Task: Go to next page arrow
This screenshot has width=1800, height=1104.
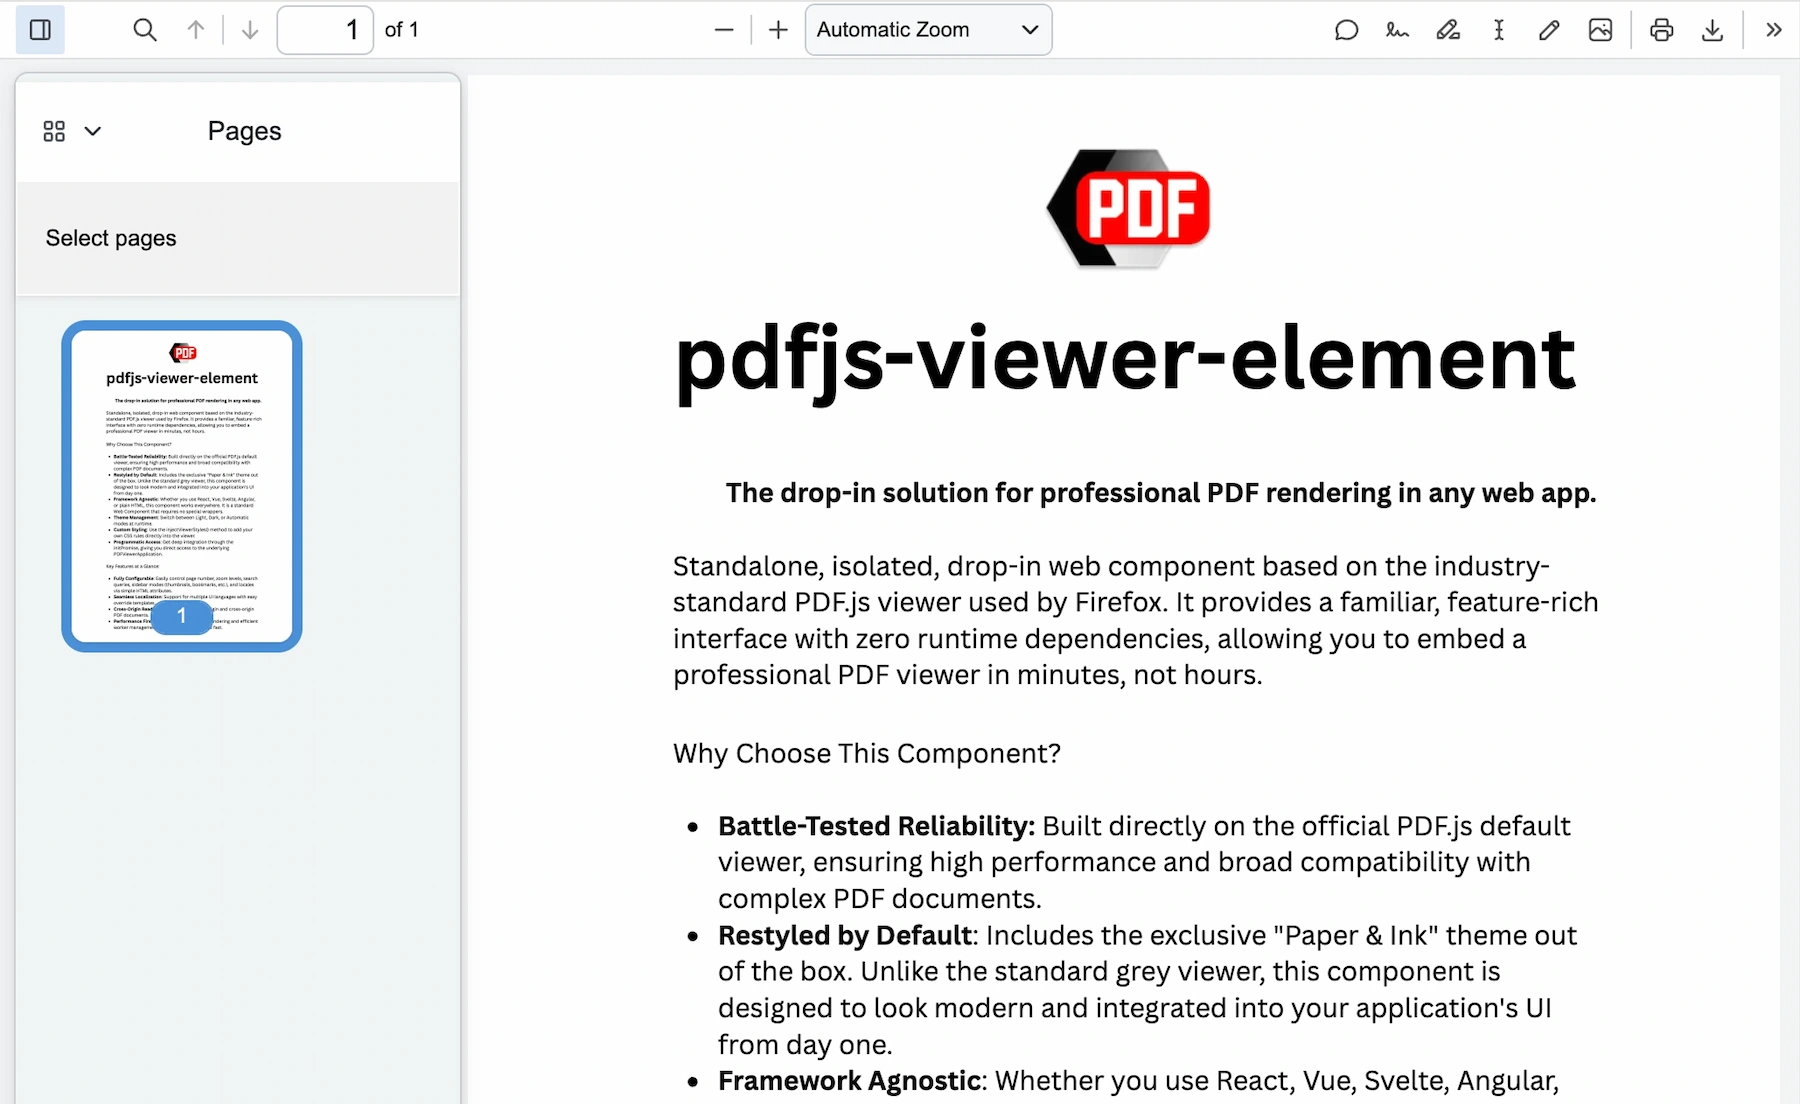Action: [x=250, y=30]
